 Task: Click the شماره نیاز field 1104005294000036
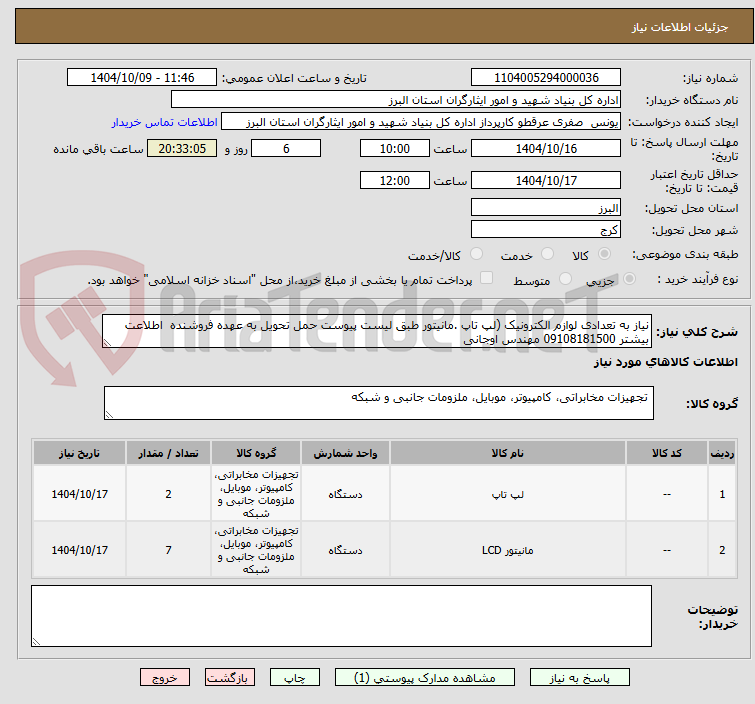point(546,78)
